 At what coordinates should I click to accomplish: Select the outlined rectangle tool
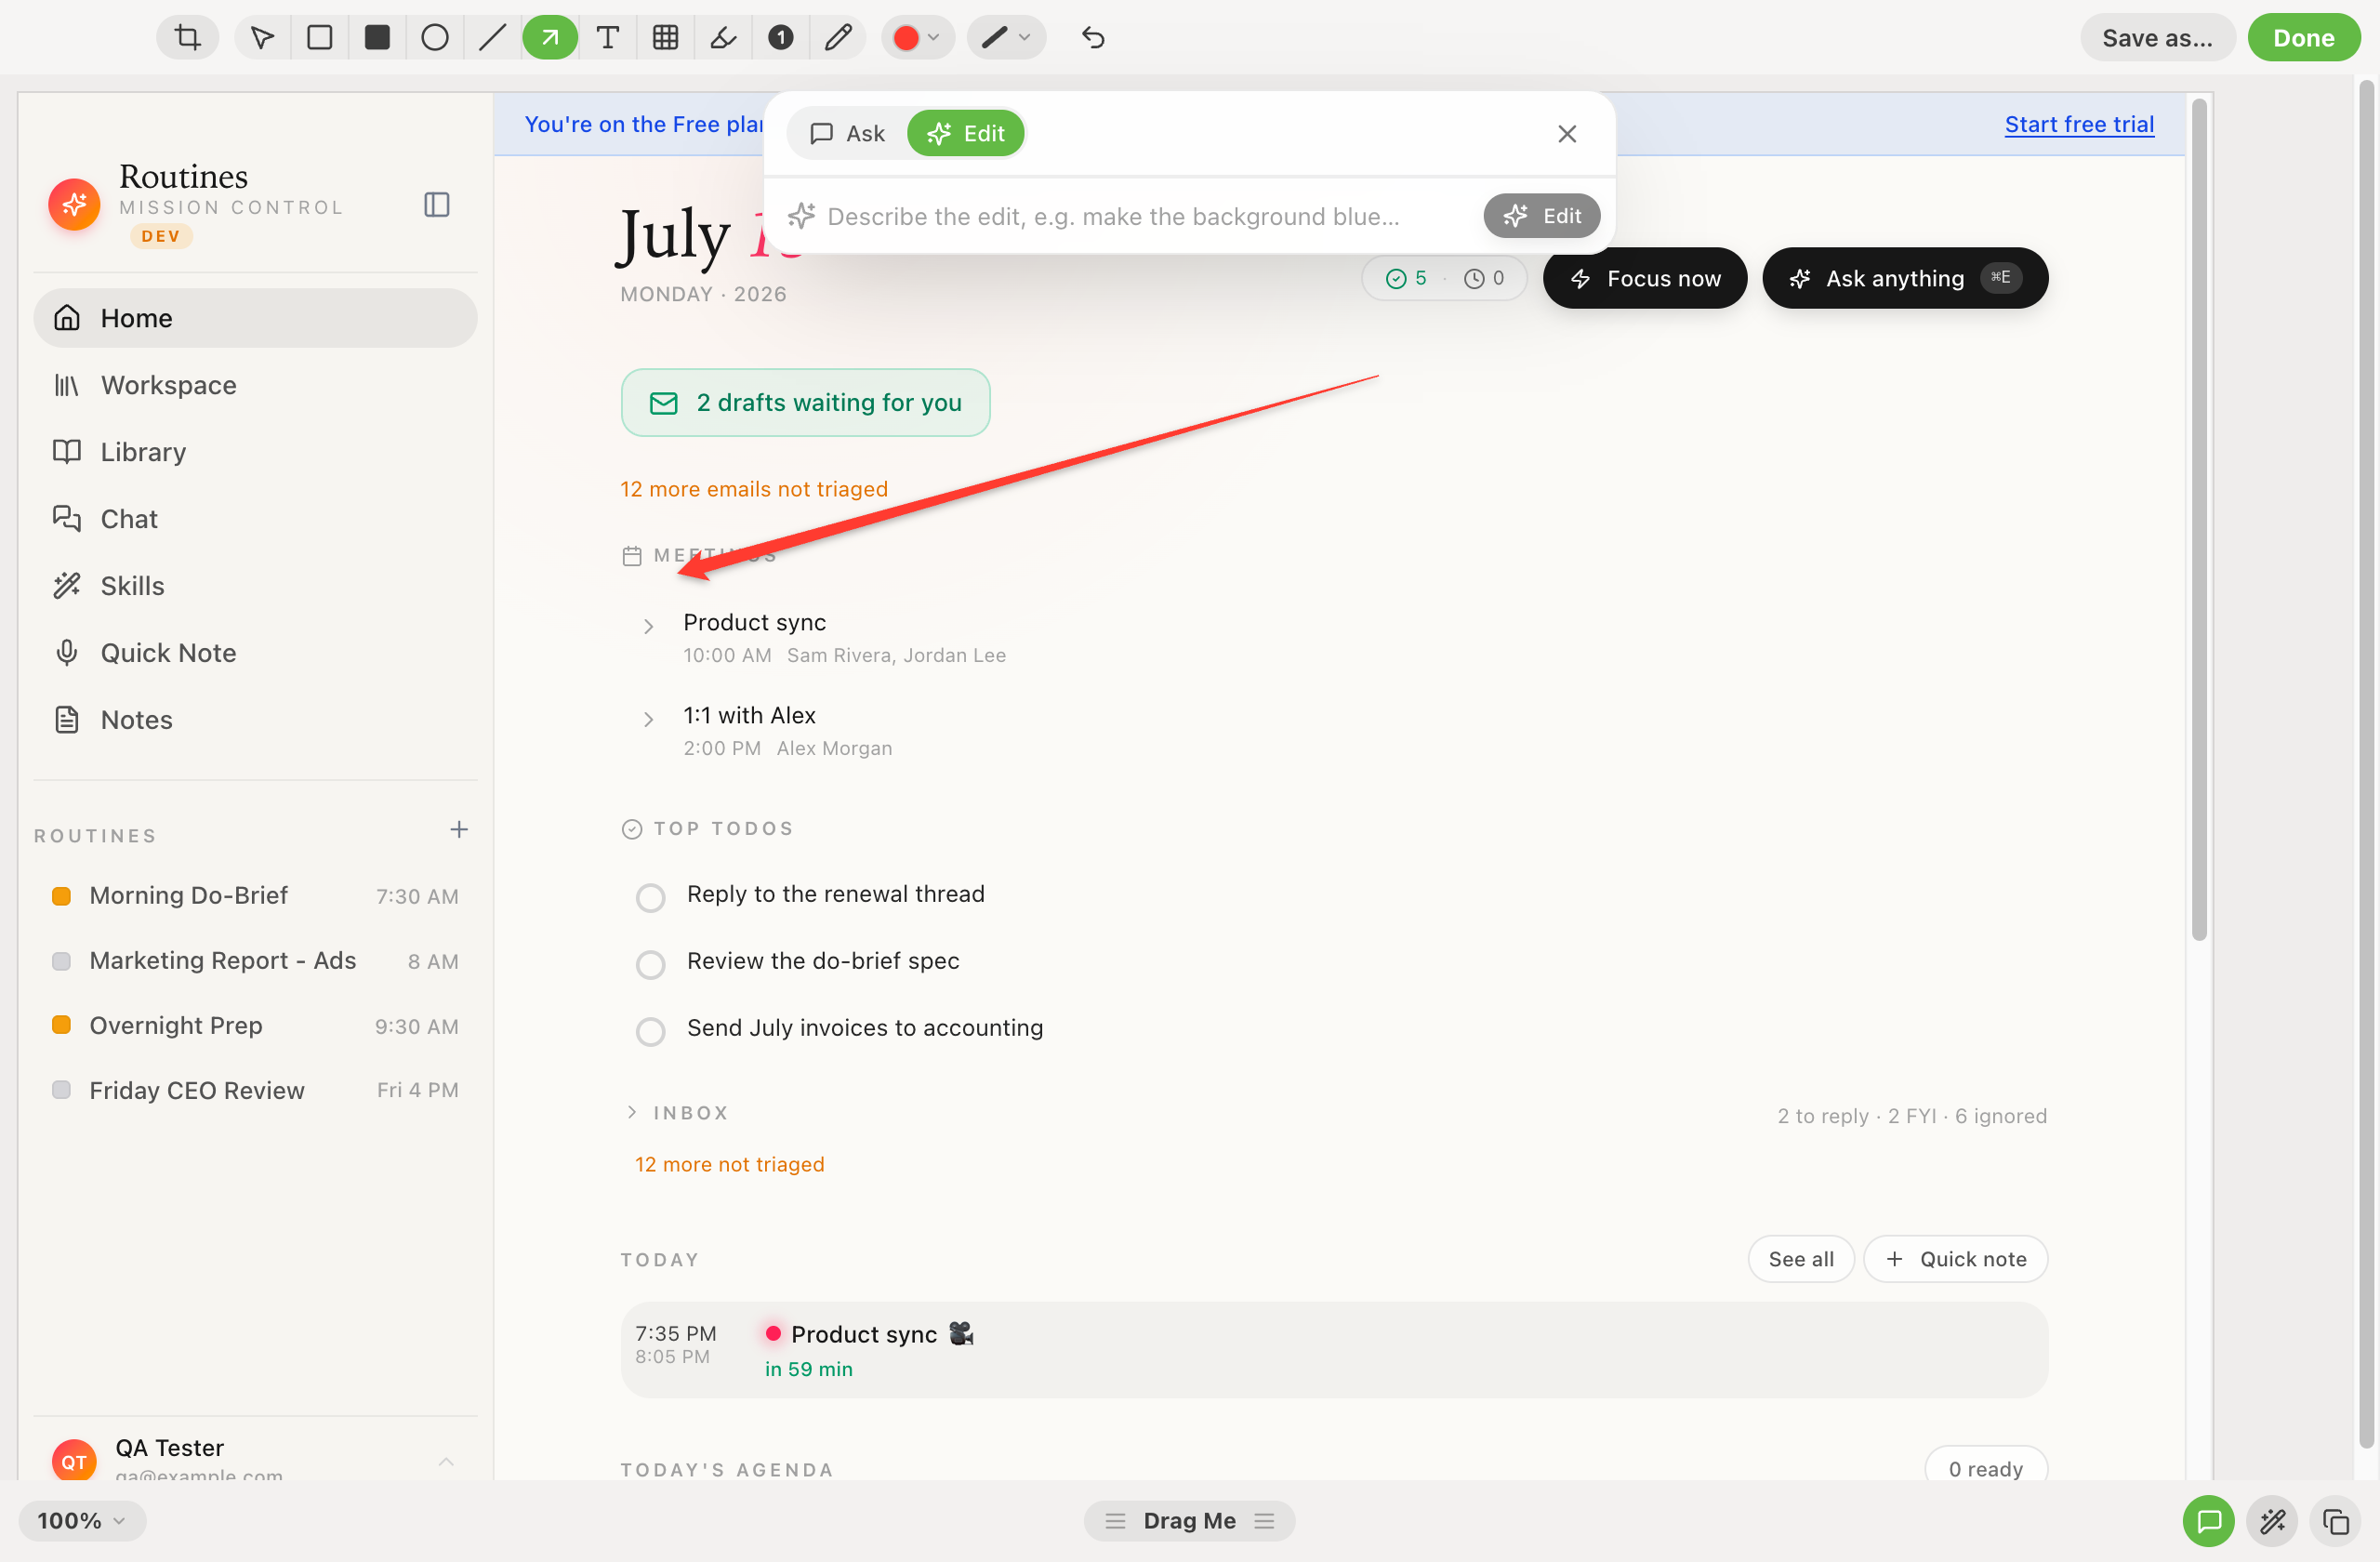(320, 38)
